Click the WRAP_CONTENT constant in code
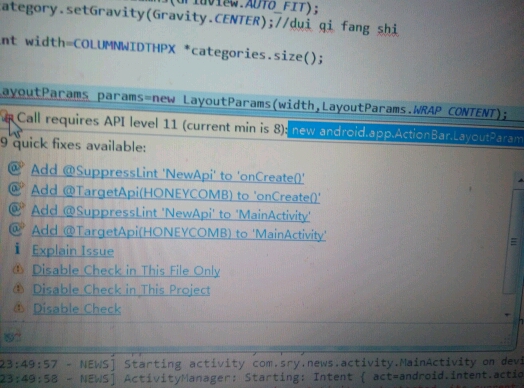 point(454,111)
